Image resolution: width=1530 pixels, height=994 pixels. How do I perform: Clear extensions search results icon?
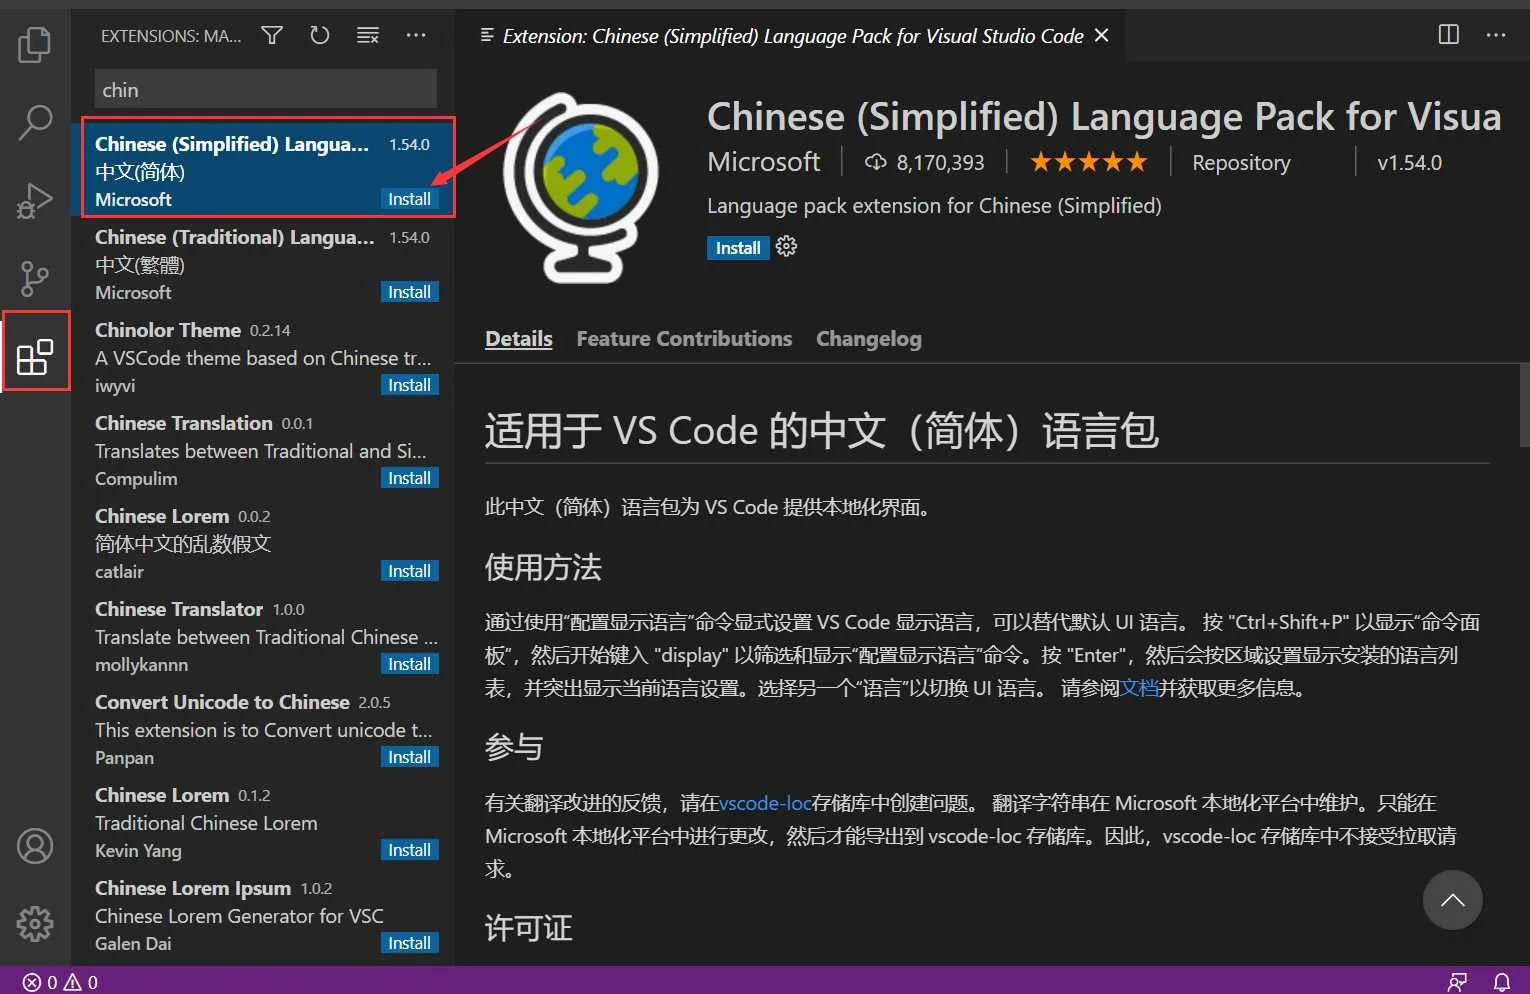(368, 36)
